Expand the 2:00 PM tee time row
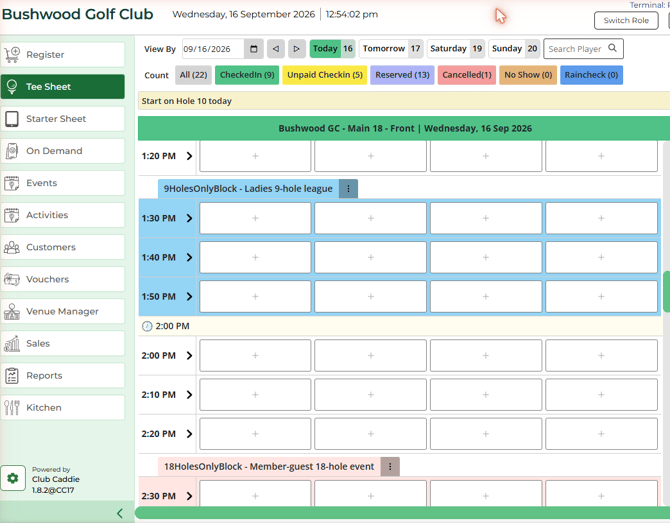The width and height of the screenshot is (670, 523). [x=189, y=356]
